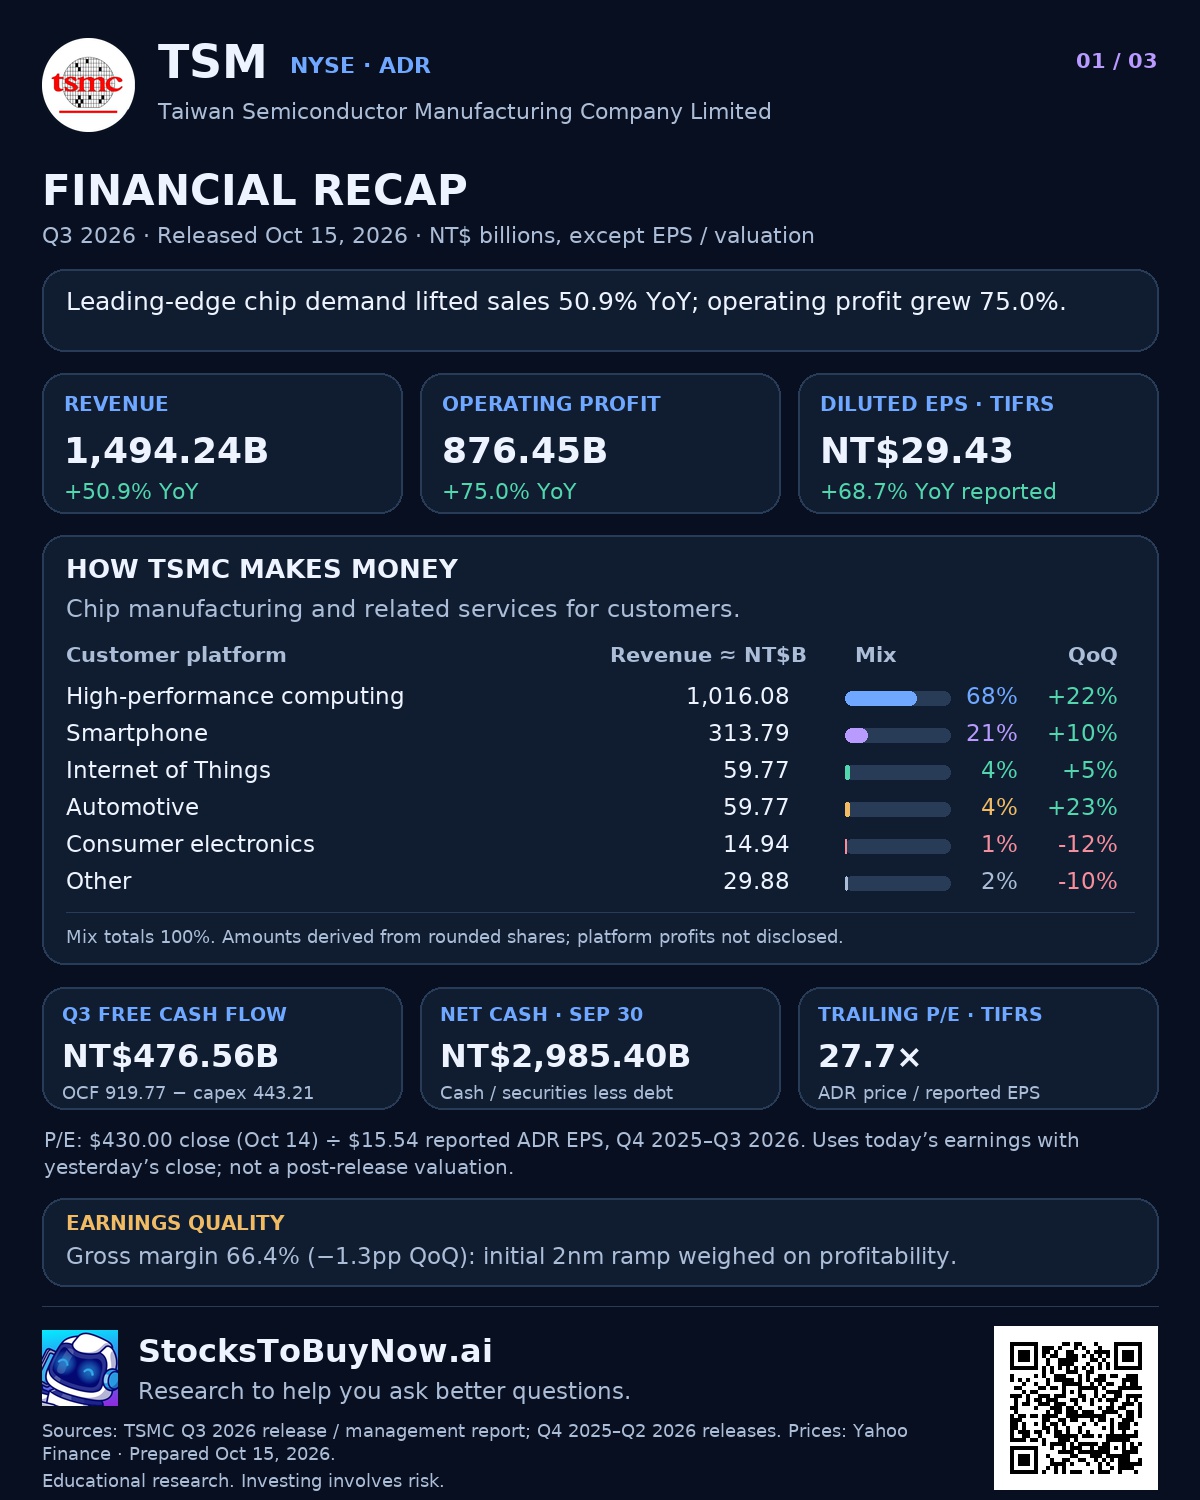Click the 14.94 revenue value
This screenshot has width=1200, height=1500.
[756, 844]
